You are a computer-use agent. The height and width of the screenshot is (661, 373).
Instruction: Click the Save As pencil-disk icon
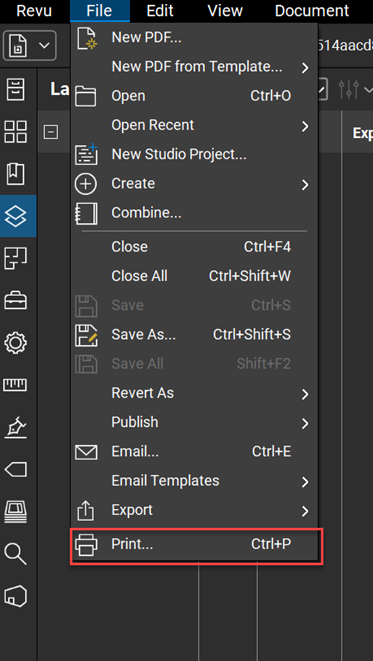click(x=86, y=335)
